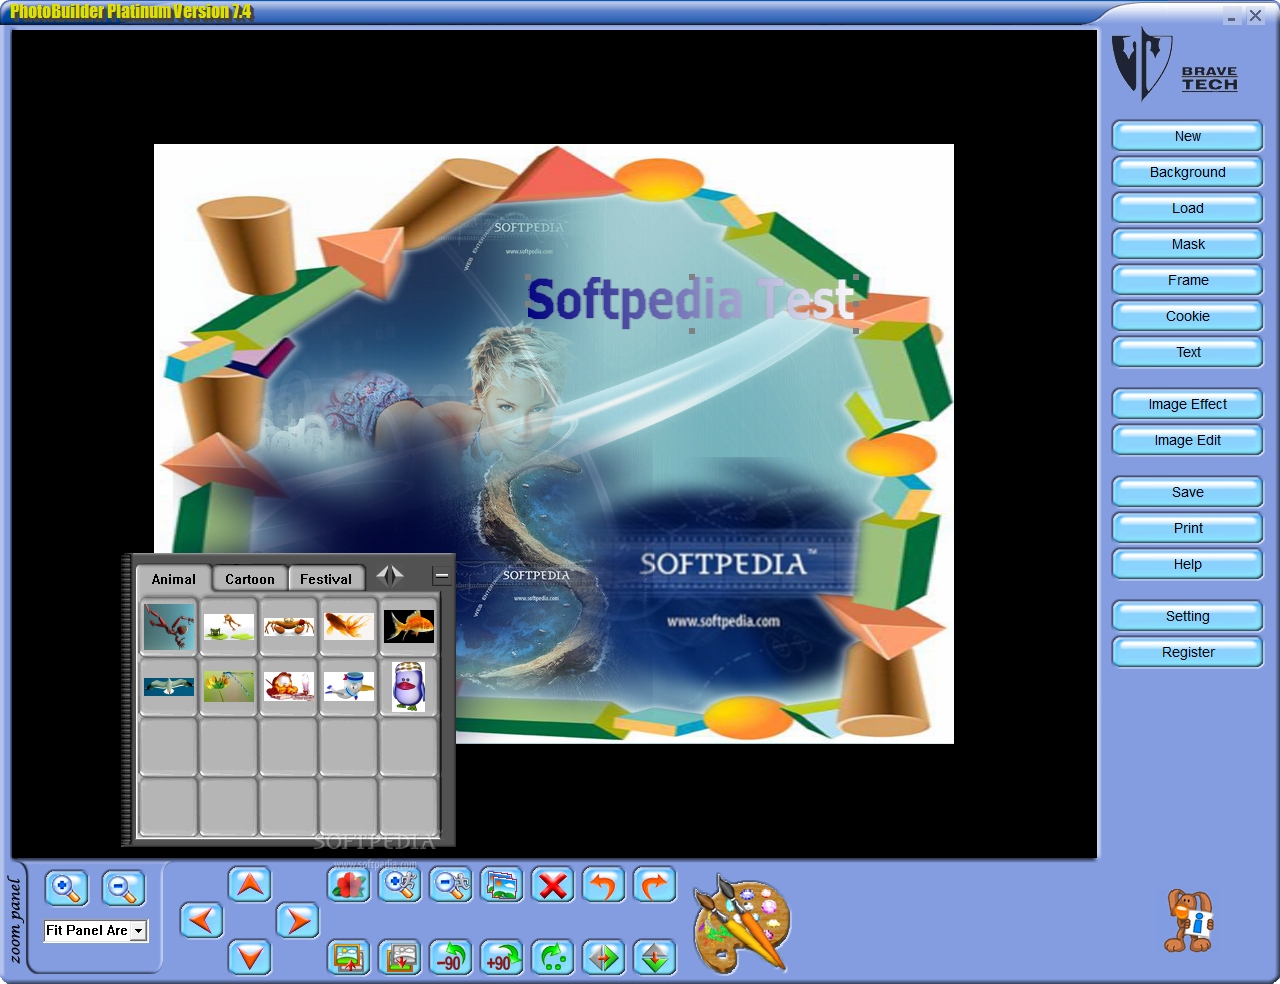Screen dimensions: 1280x984
Task: Select the orange fish on white thumbnail
Action: [349, 627]
